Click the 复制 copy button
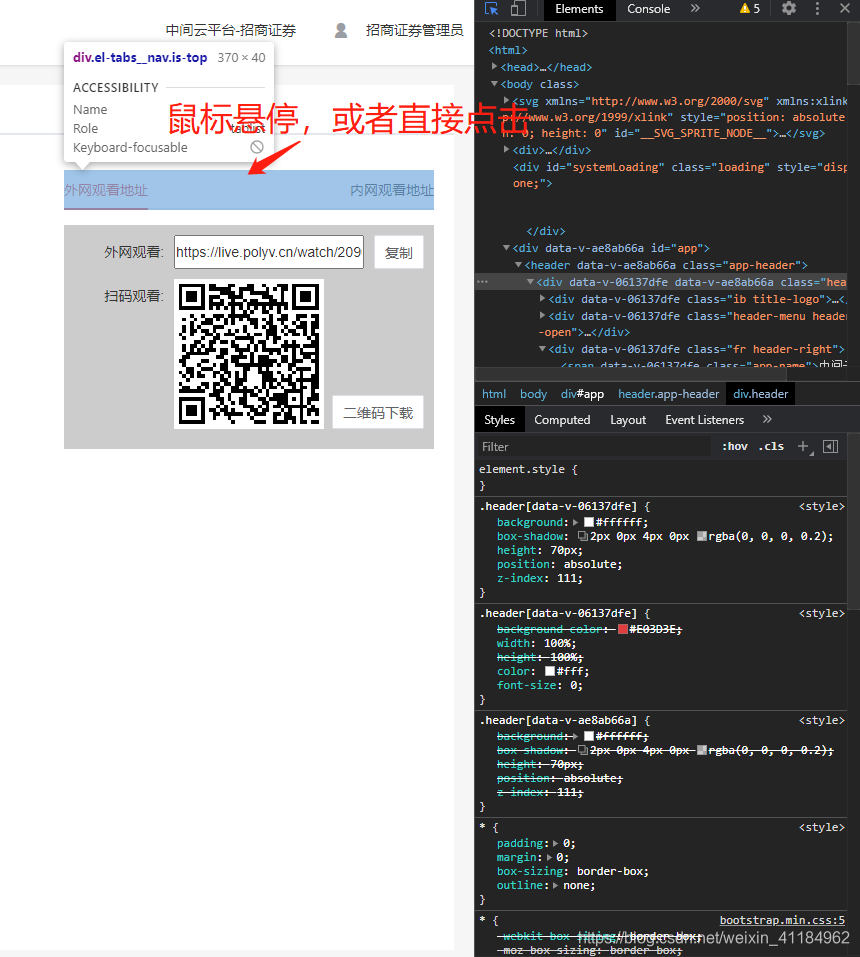The image size is (860, 957). tap(399, 252)
